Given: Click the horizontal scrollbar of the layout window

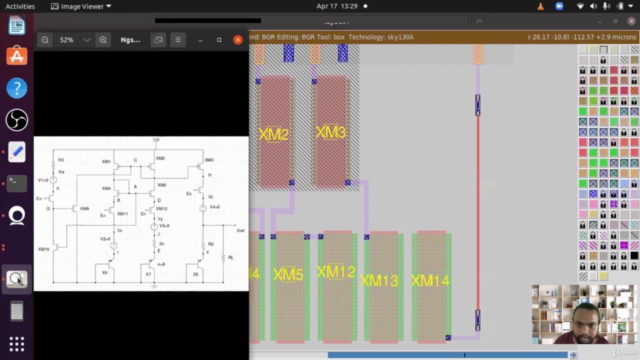Looking at the screenshot, I should [447, 355].
